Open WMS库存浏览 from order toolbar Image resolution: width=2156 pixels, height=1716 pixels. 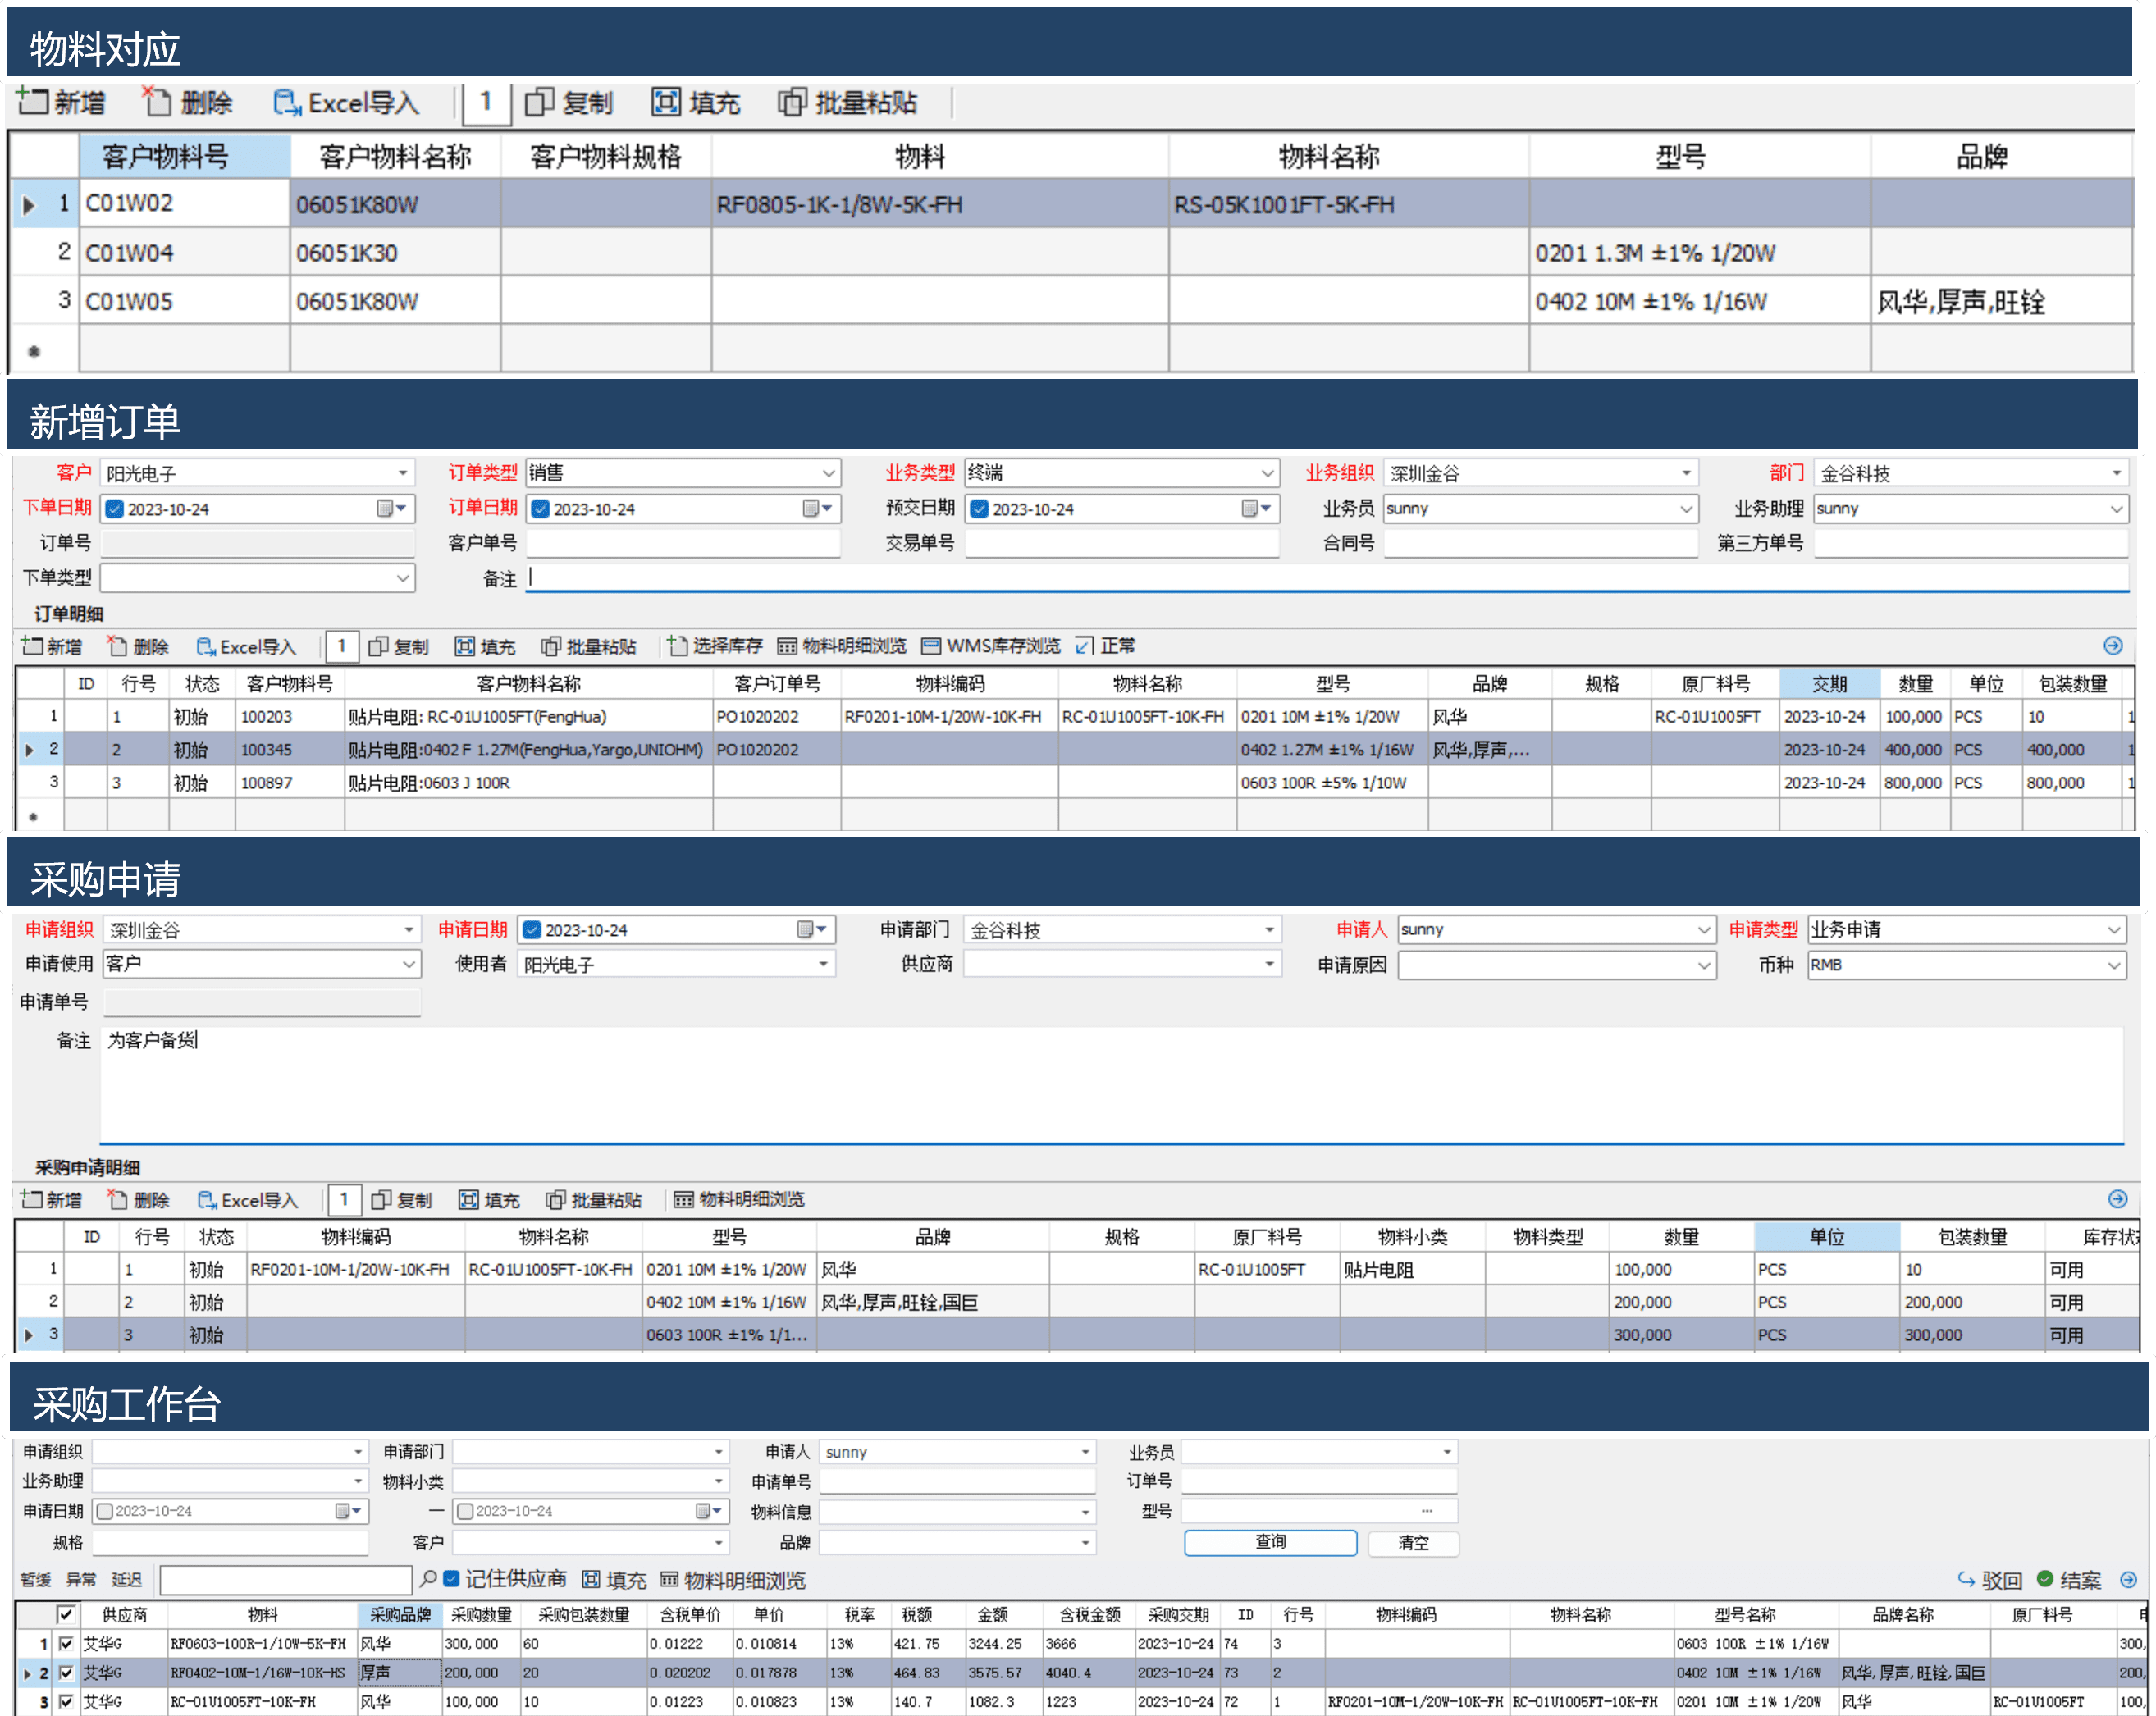(991, 646)
